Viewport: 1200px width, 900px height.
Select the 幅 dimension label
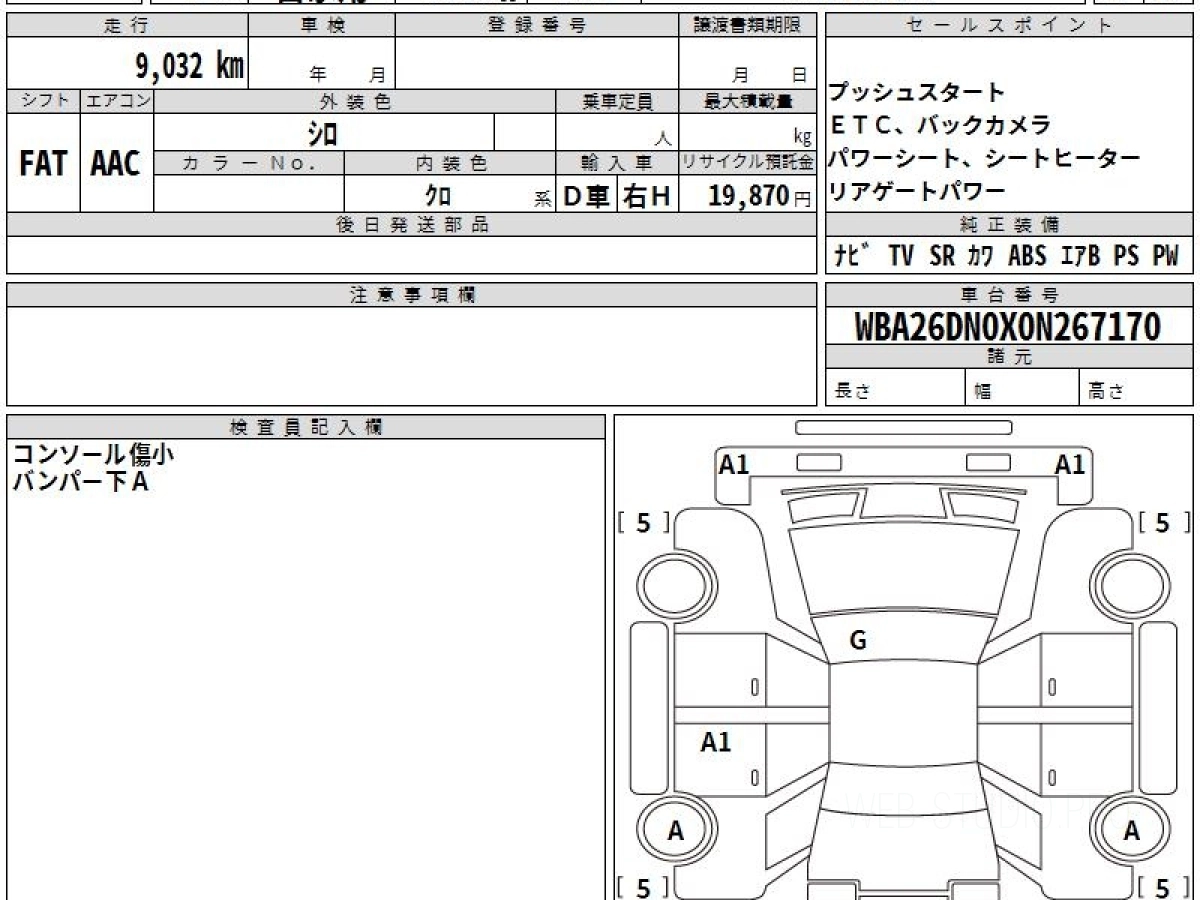pyautogui.click(x=983, y=392)
